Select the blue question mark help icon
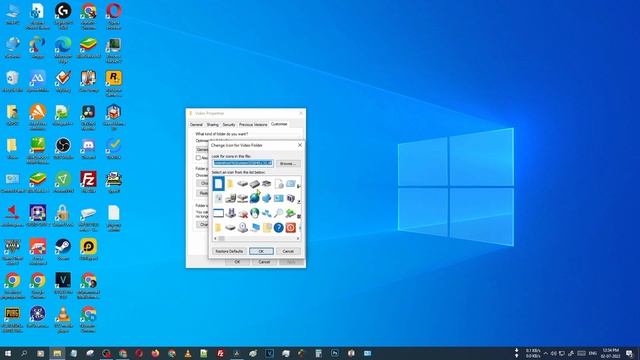The height and width of the screenshot is (360, 640). 278,227
